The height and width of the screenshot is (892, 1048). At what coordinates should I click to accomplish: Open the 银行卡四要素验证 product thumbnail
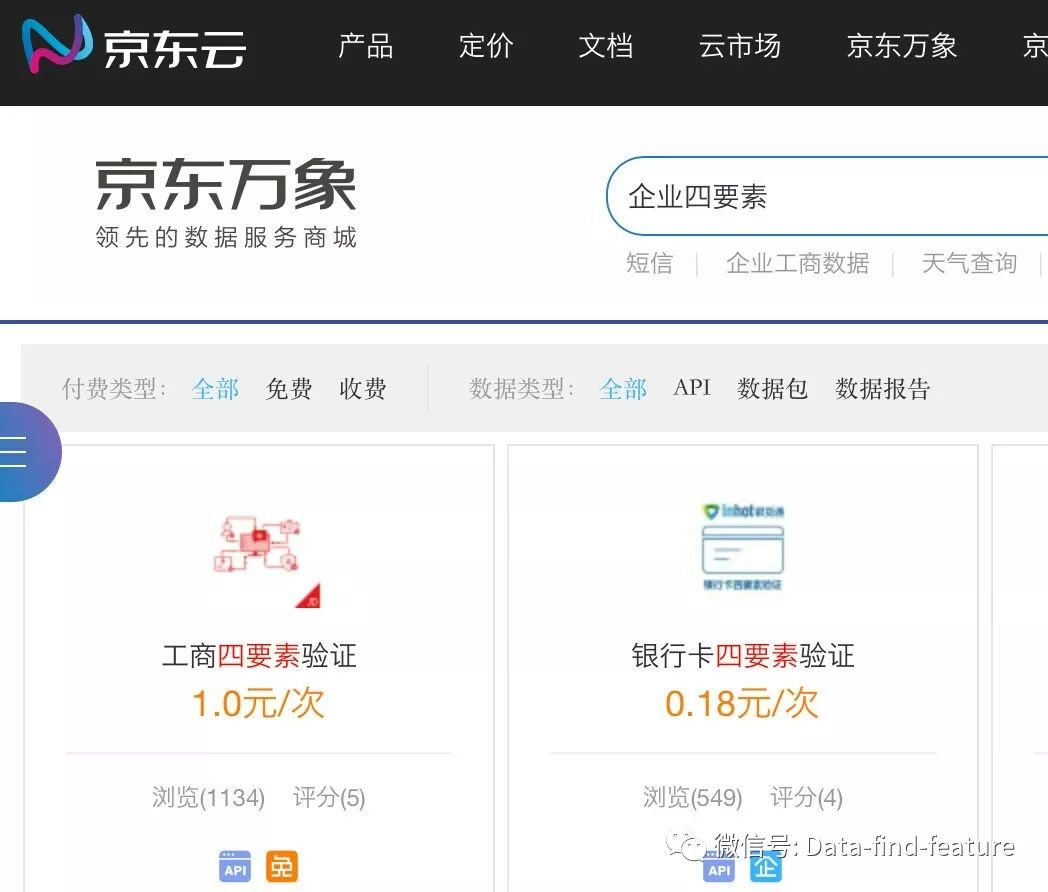742,547
